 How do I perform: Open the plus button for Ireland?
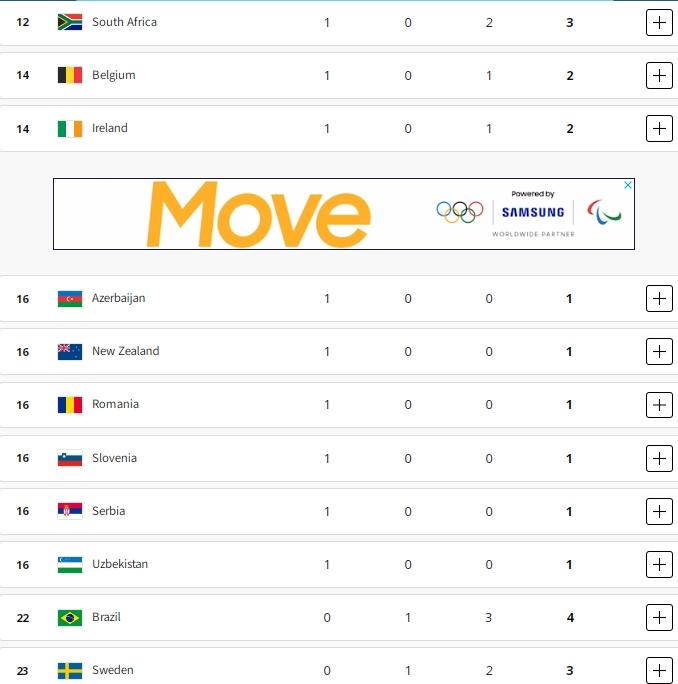[659, 128]
